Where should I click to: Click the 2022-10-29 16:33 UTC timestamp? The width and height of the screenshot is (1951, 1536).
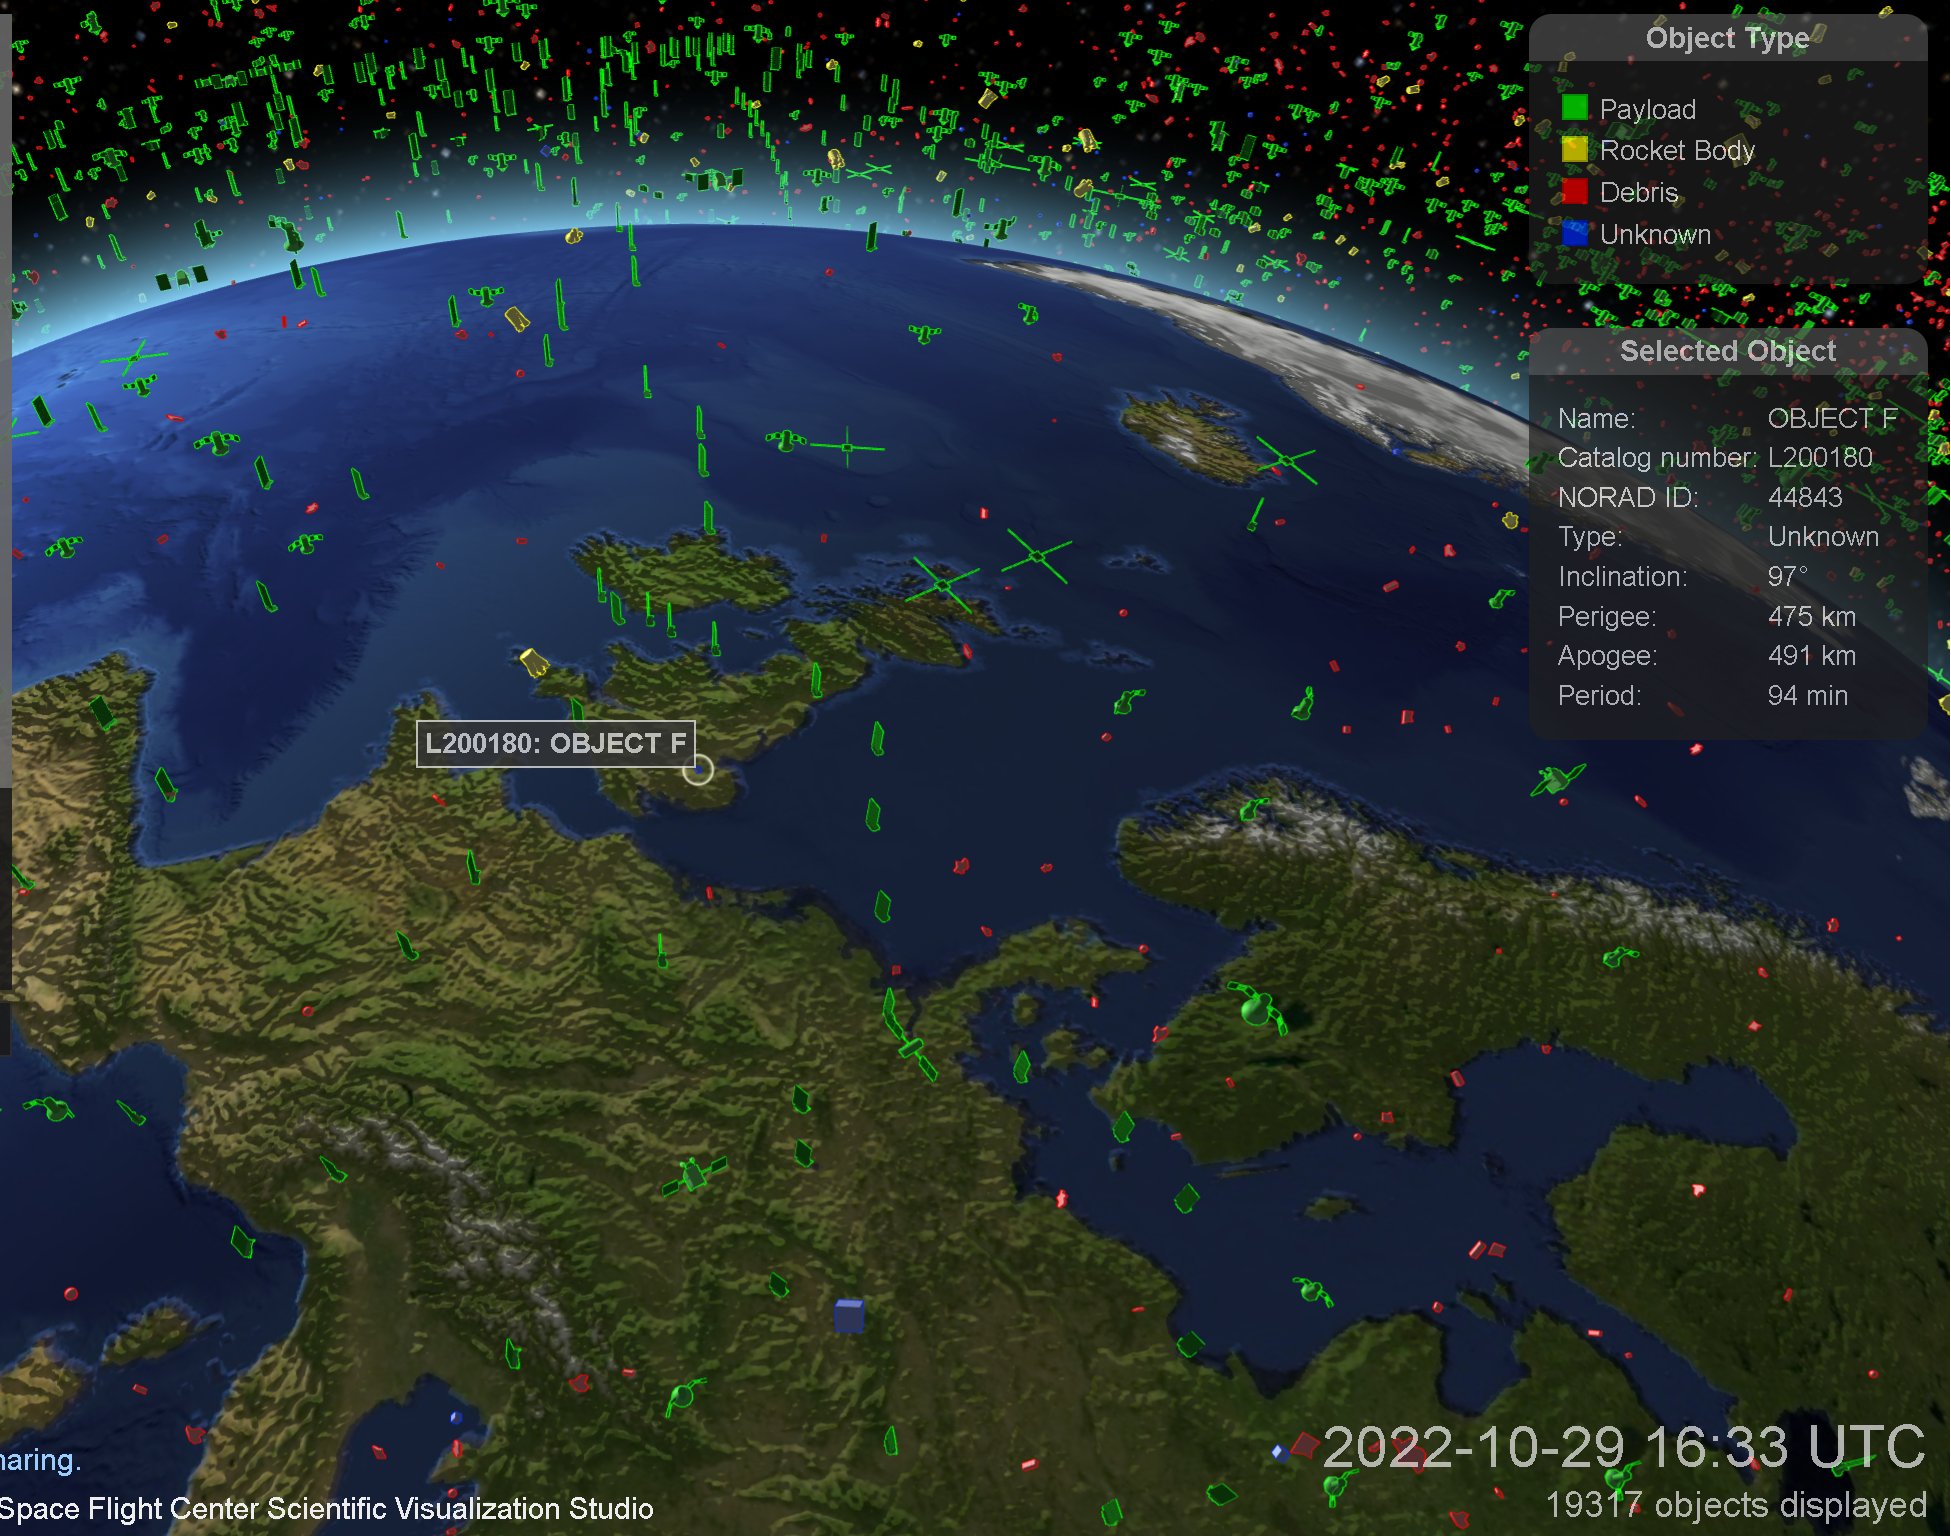pos(1623,1447)
